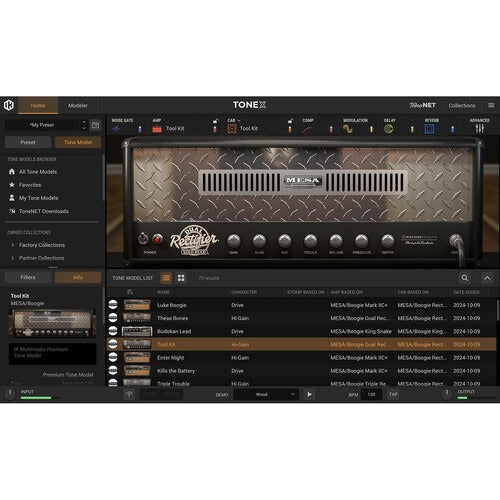Toggle the Cab lock icon
Screen dimensions: 500x500
tap(290, 121)
